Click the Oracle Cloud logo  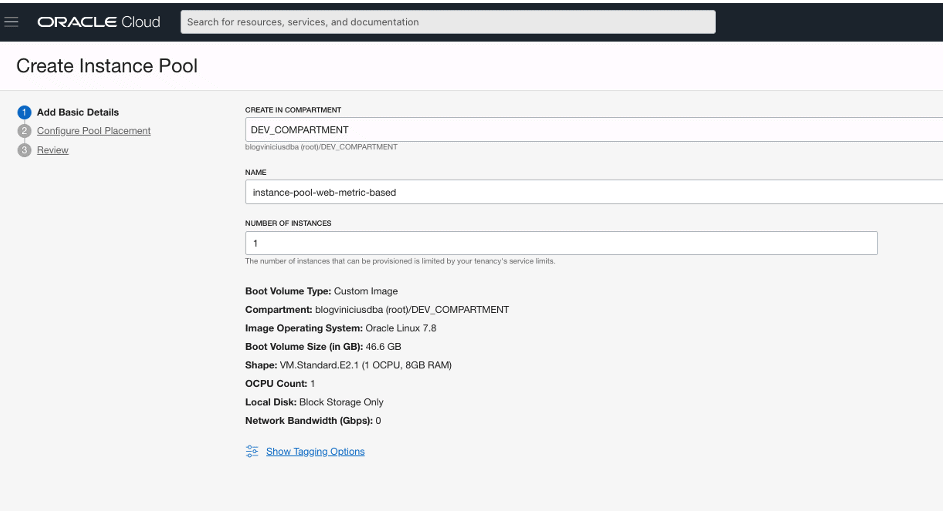click(x=98, y=22)
